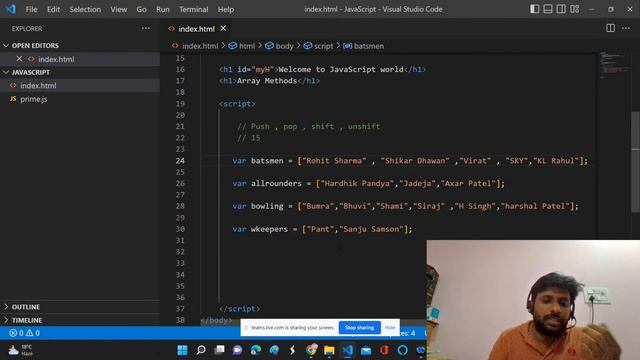Click "bowling" variable on line 28
This screenshot has height=360, width=640.
(267, 206)
